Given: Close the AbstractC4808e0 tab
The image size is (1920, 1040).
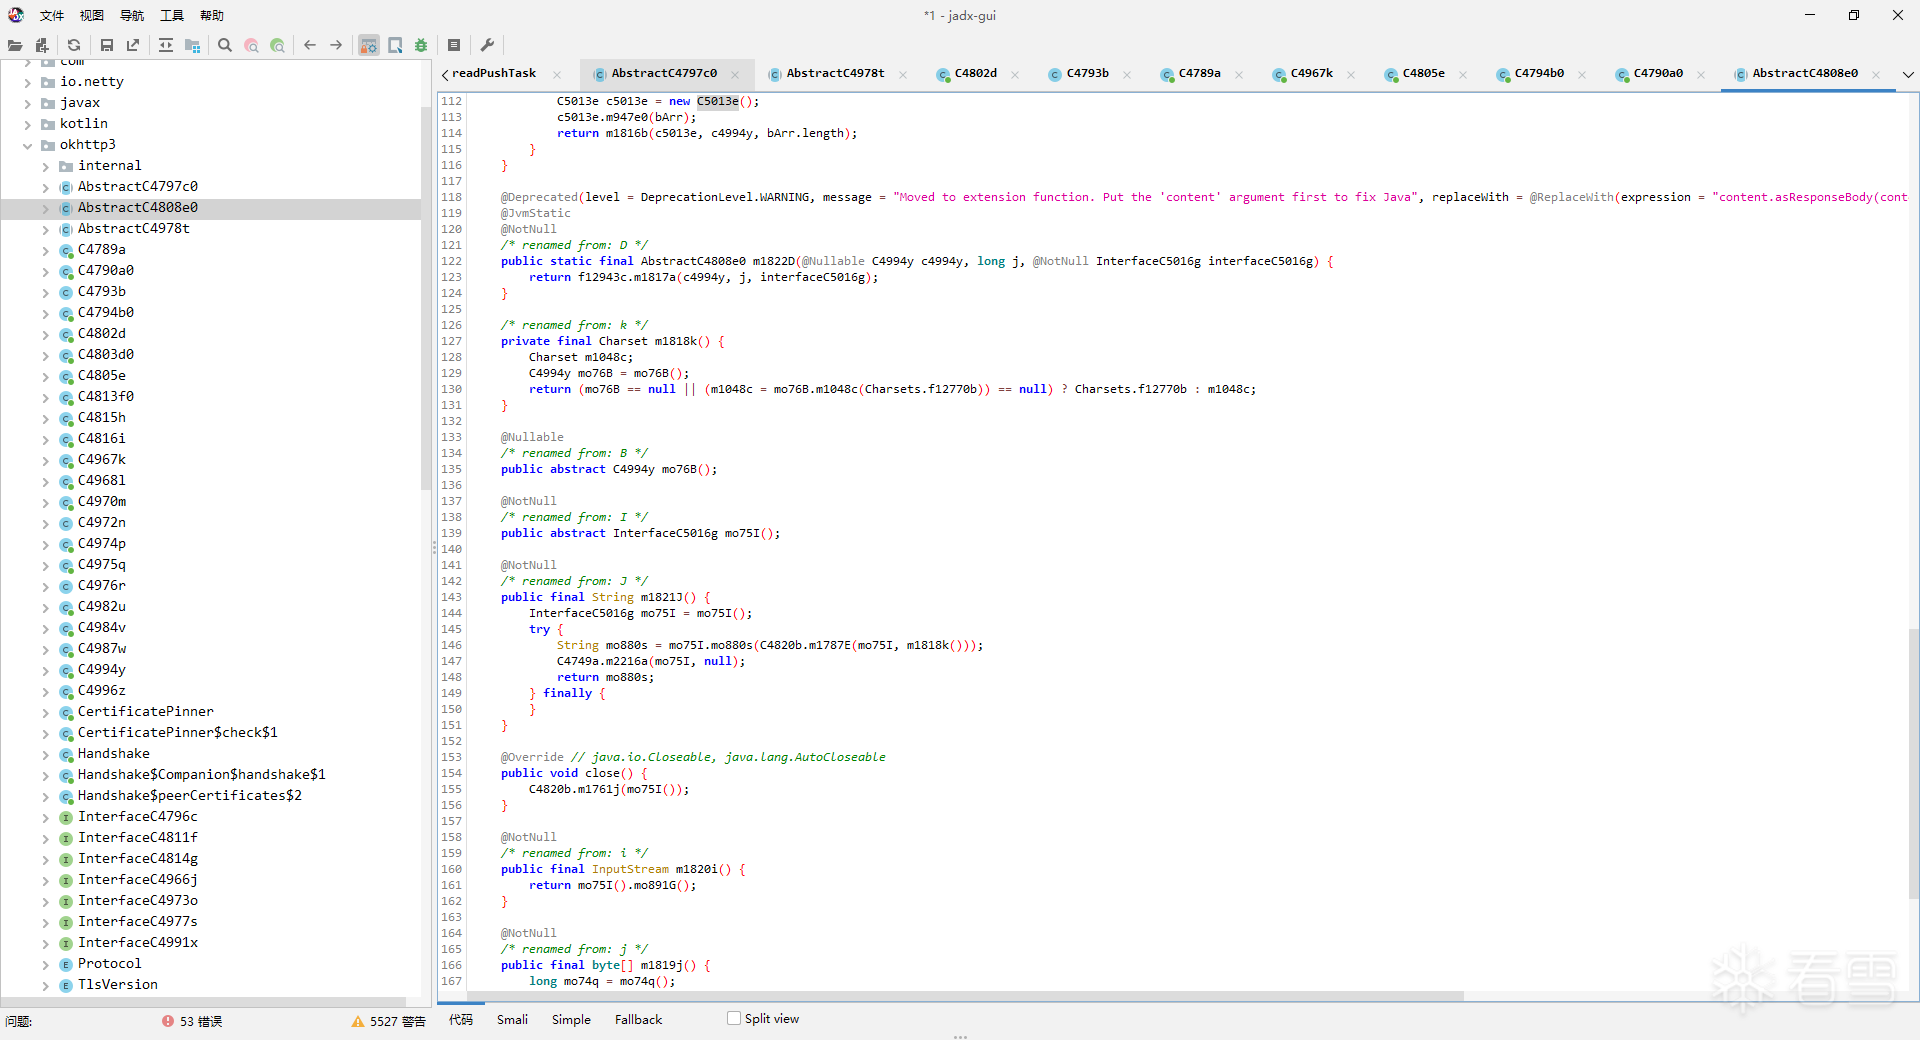Looking at the screenshot, I should [1876, 74].
